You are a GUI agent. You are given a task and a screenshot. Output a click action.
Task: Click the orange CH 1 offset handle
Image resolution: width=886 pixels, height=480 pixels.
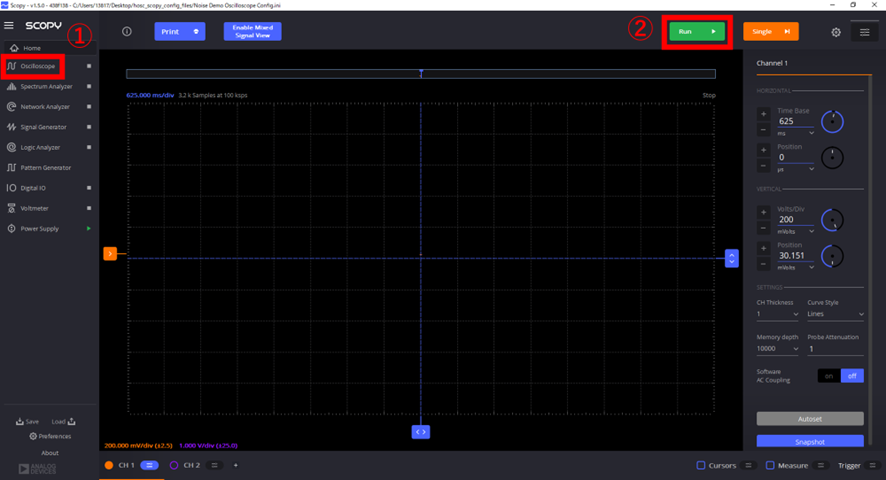[x=110, y=254]
